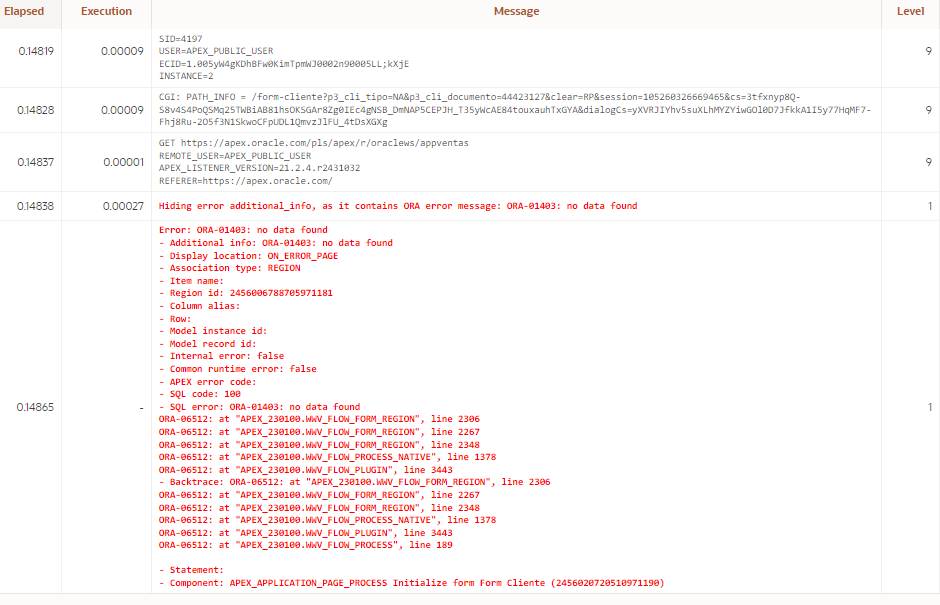The image size is (940, 605).
Task: Click 'Error: ORA-01403: no data found' line
Action: pos(243,230)
